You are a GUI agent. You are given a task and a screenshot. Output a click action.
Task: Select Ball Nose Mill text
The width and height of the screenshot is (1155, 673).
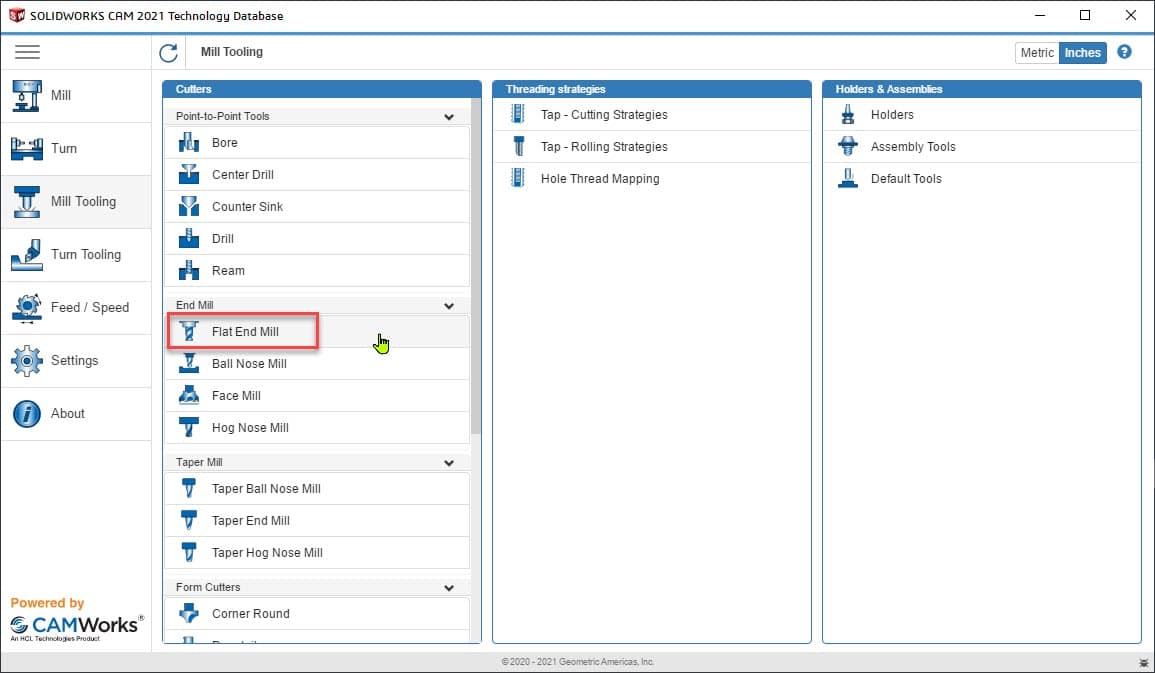click(249, 364)
